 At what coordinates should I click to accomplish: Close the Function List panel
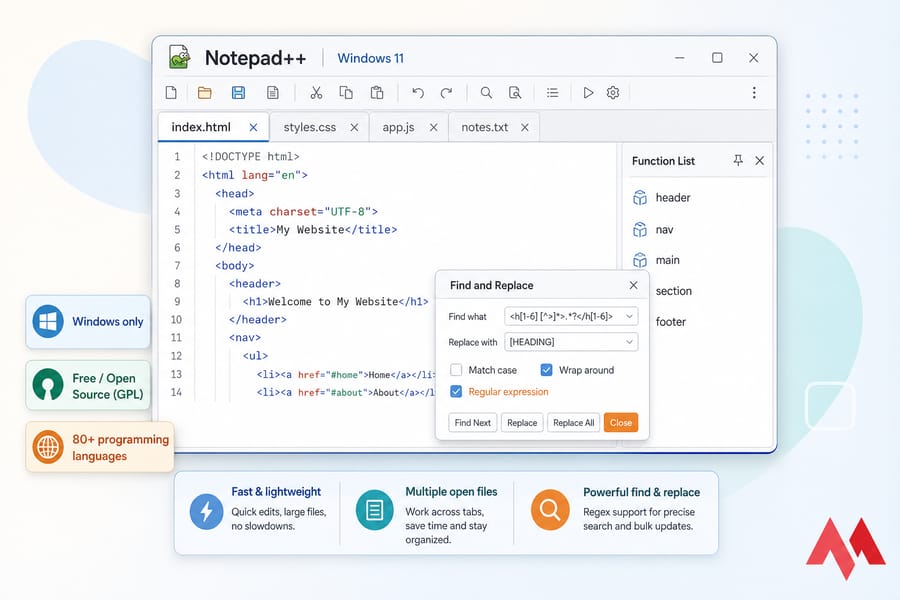759,161
